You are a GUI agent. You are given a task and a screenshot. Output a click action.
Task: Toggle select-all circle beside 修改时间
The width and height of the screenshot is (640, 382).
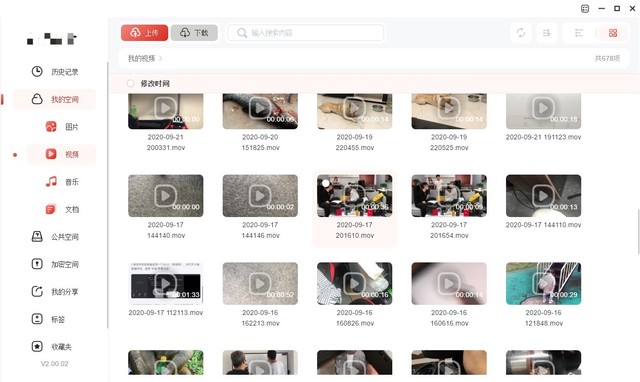click(131, 83)
